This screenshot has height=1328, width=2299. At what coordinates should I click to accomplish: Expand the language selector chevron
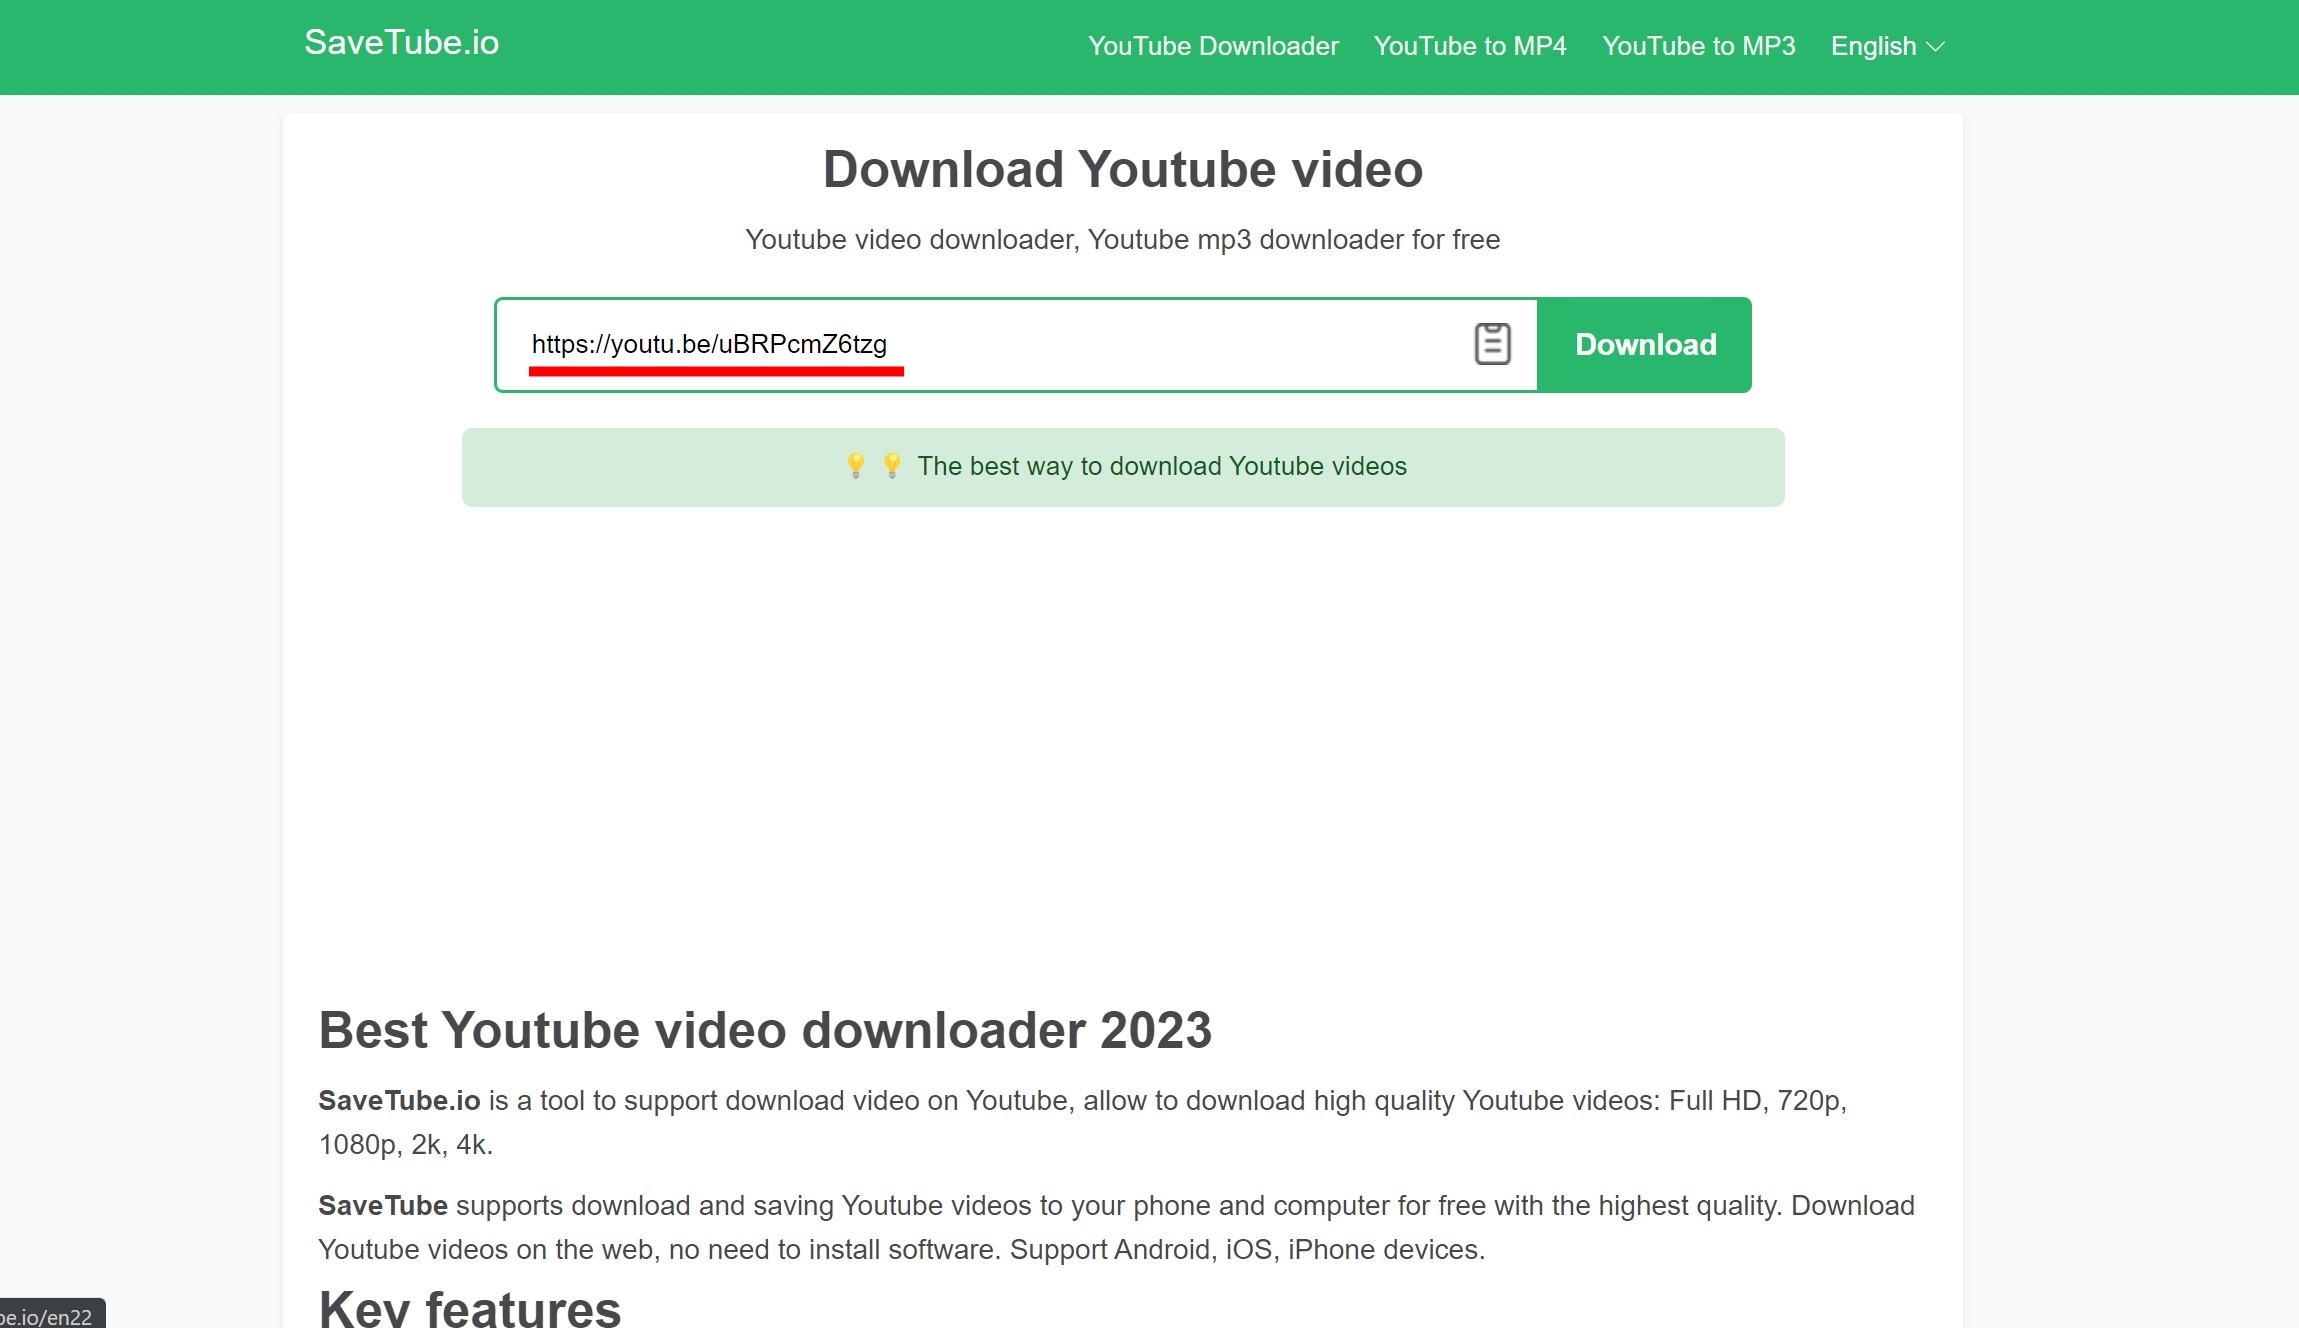pyautogui.click(x=1936, y=47)
